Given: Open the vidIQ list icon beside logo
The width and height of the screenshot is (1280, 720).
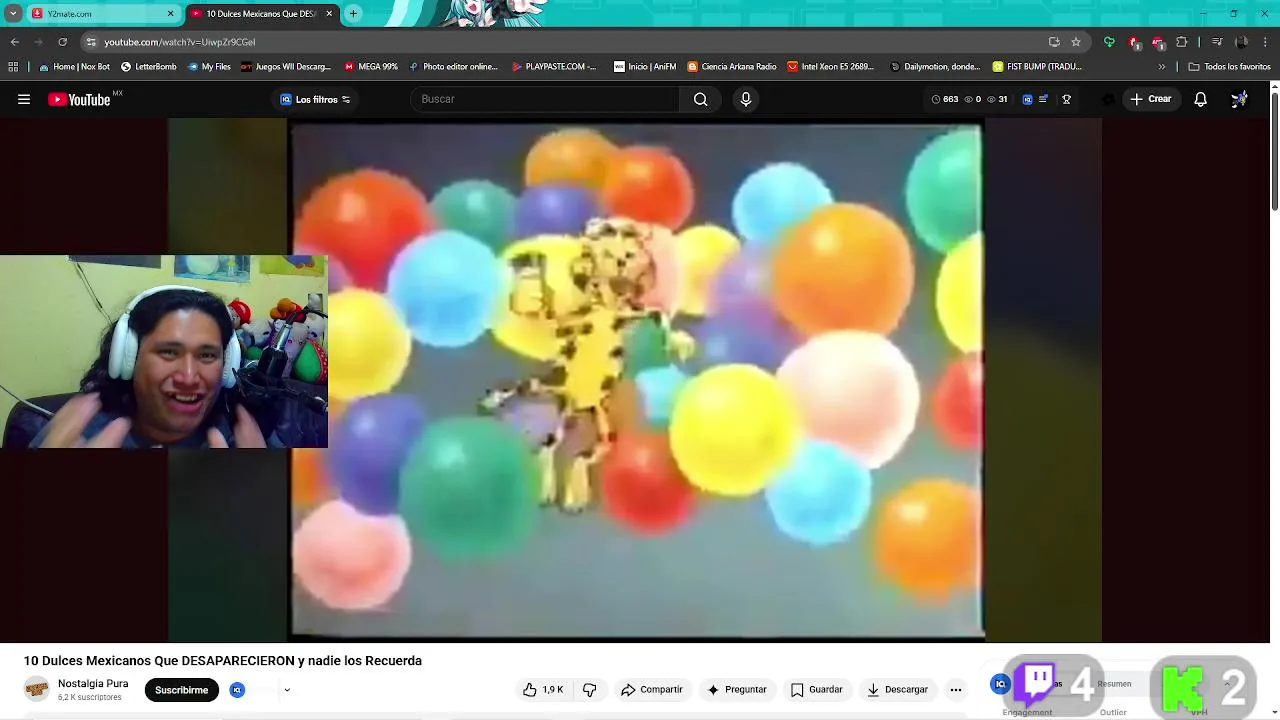Looking at the screenshot, I should 1044,99.
